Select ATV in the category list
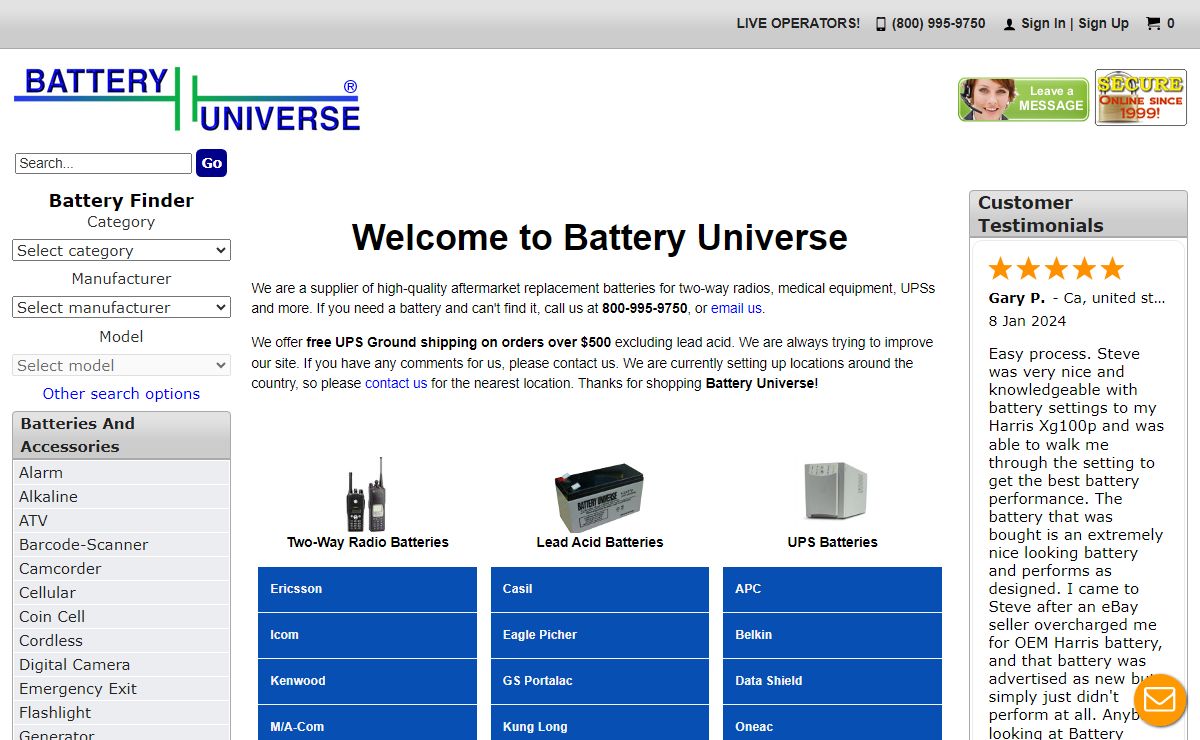 click(122, 520)
